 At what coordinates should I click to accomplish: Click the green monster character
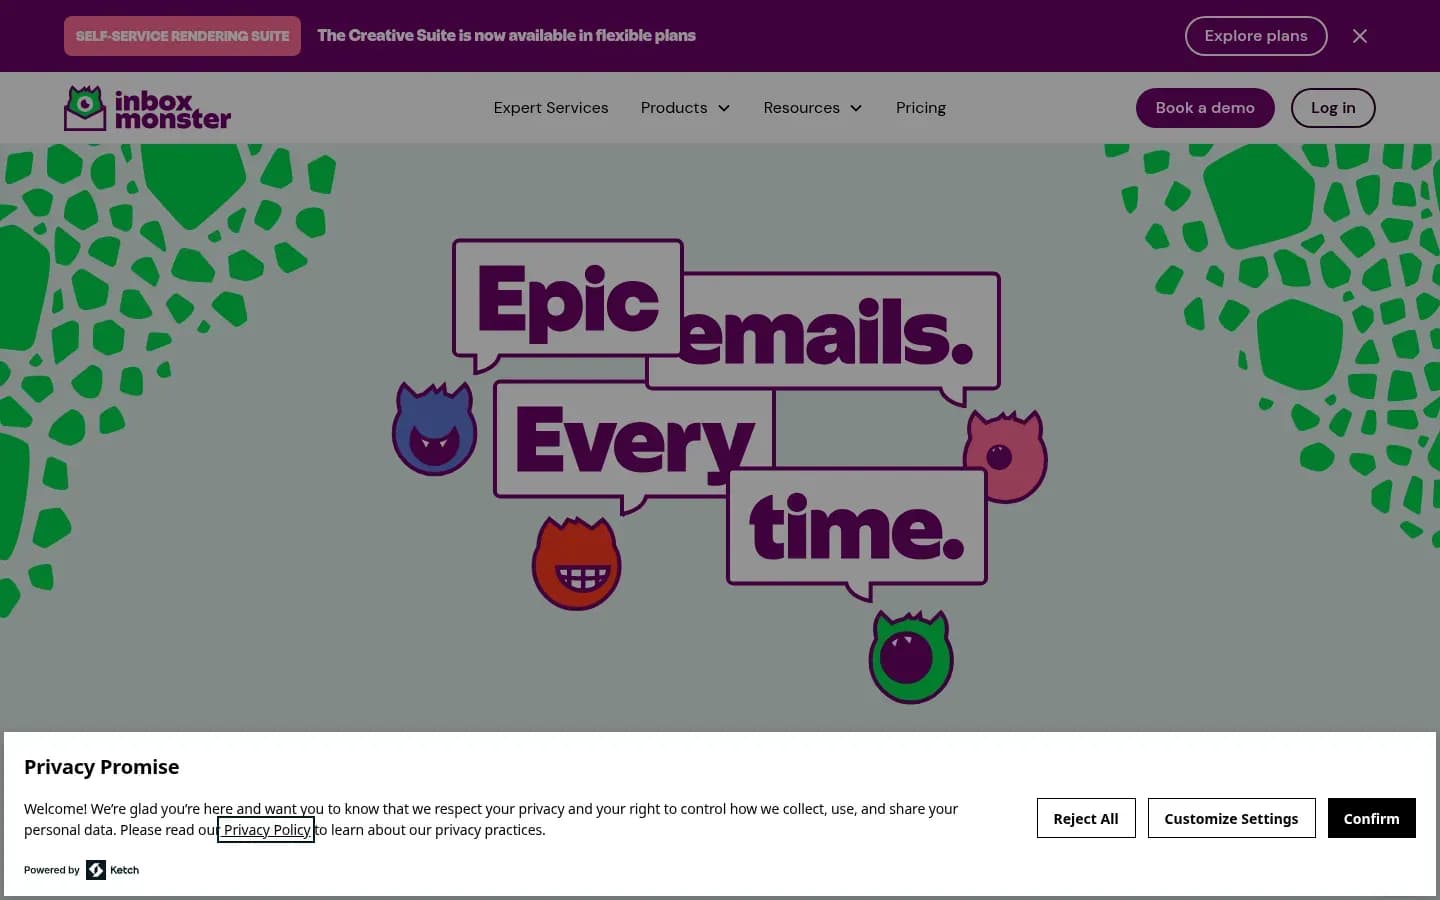[911, 657]
